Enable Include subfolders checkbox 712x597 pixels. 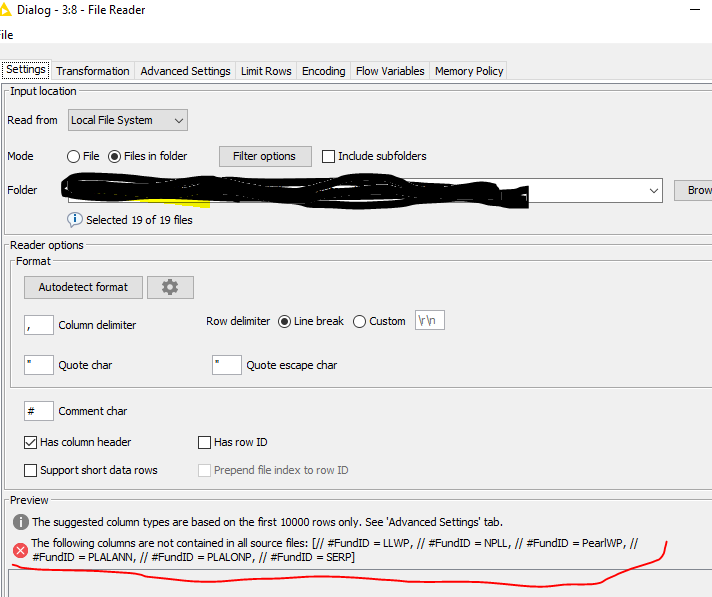328,157
